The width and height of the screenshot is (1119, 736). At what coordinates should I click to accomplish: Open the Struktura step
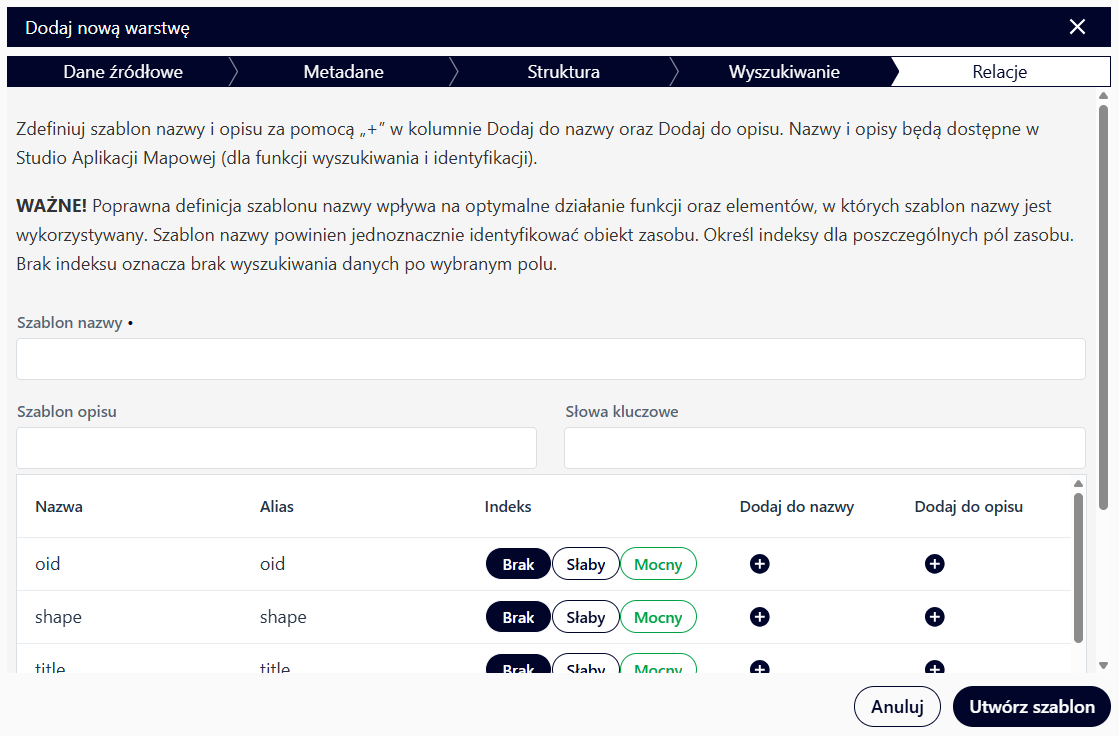tap(563, 72)
